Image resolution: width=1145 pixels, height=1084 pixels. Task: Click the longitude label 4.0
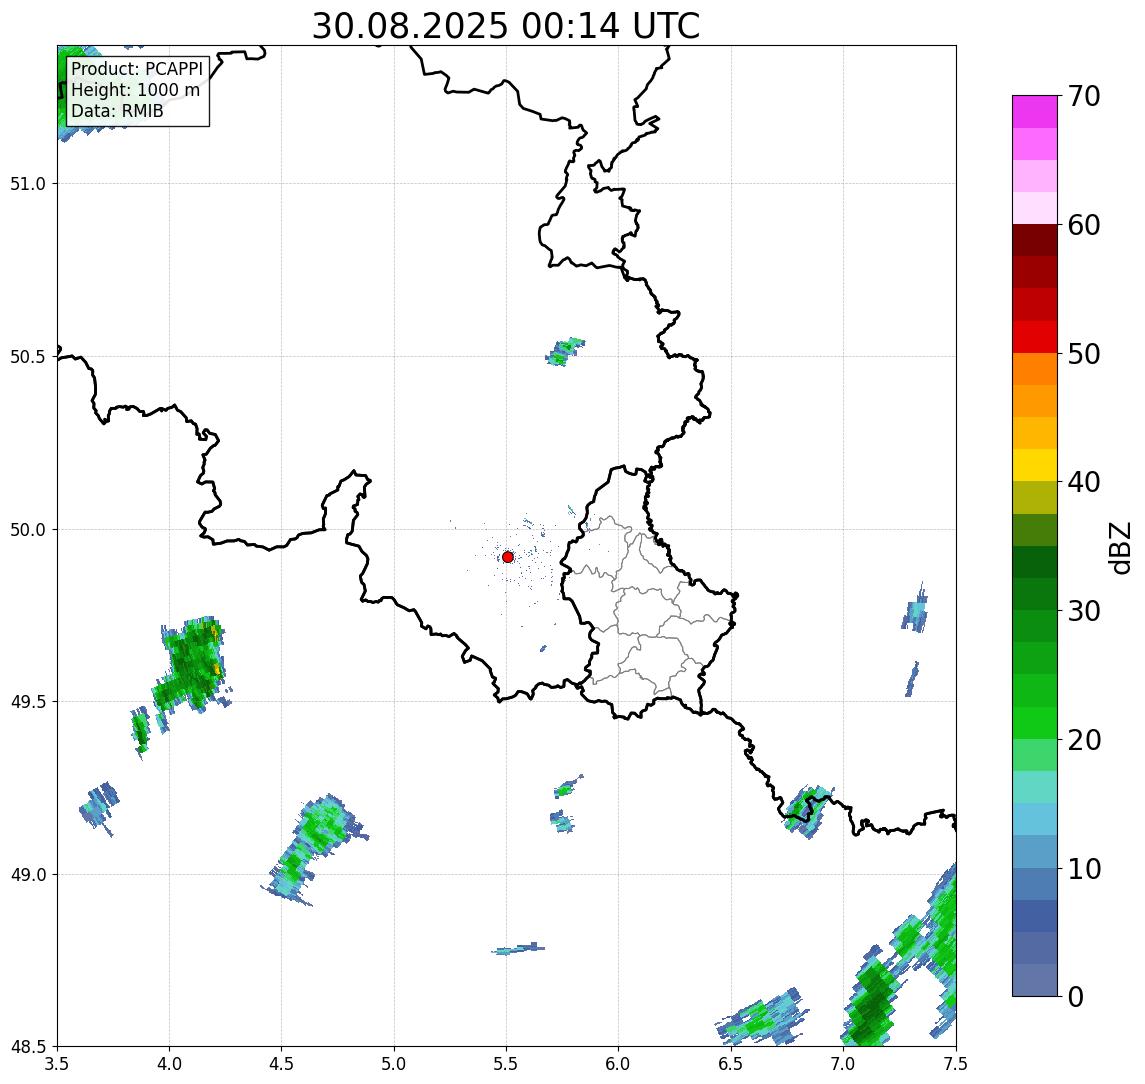coord(169,1063)
